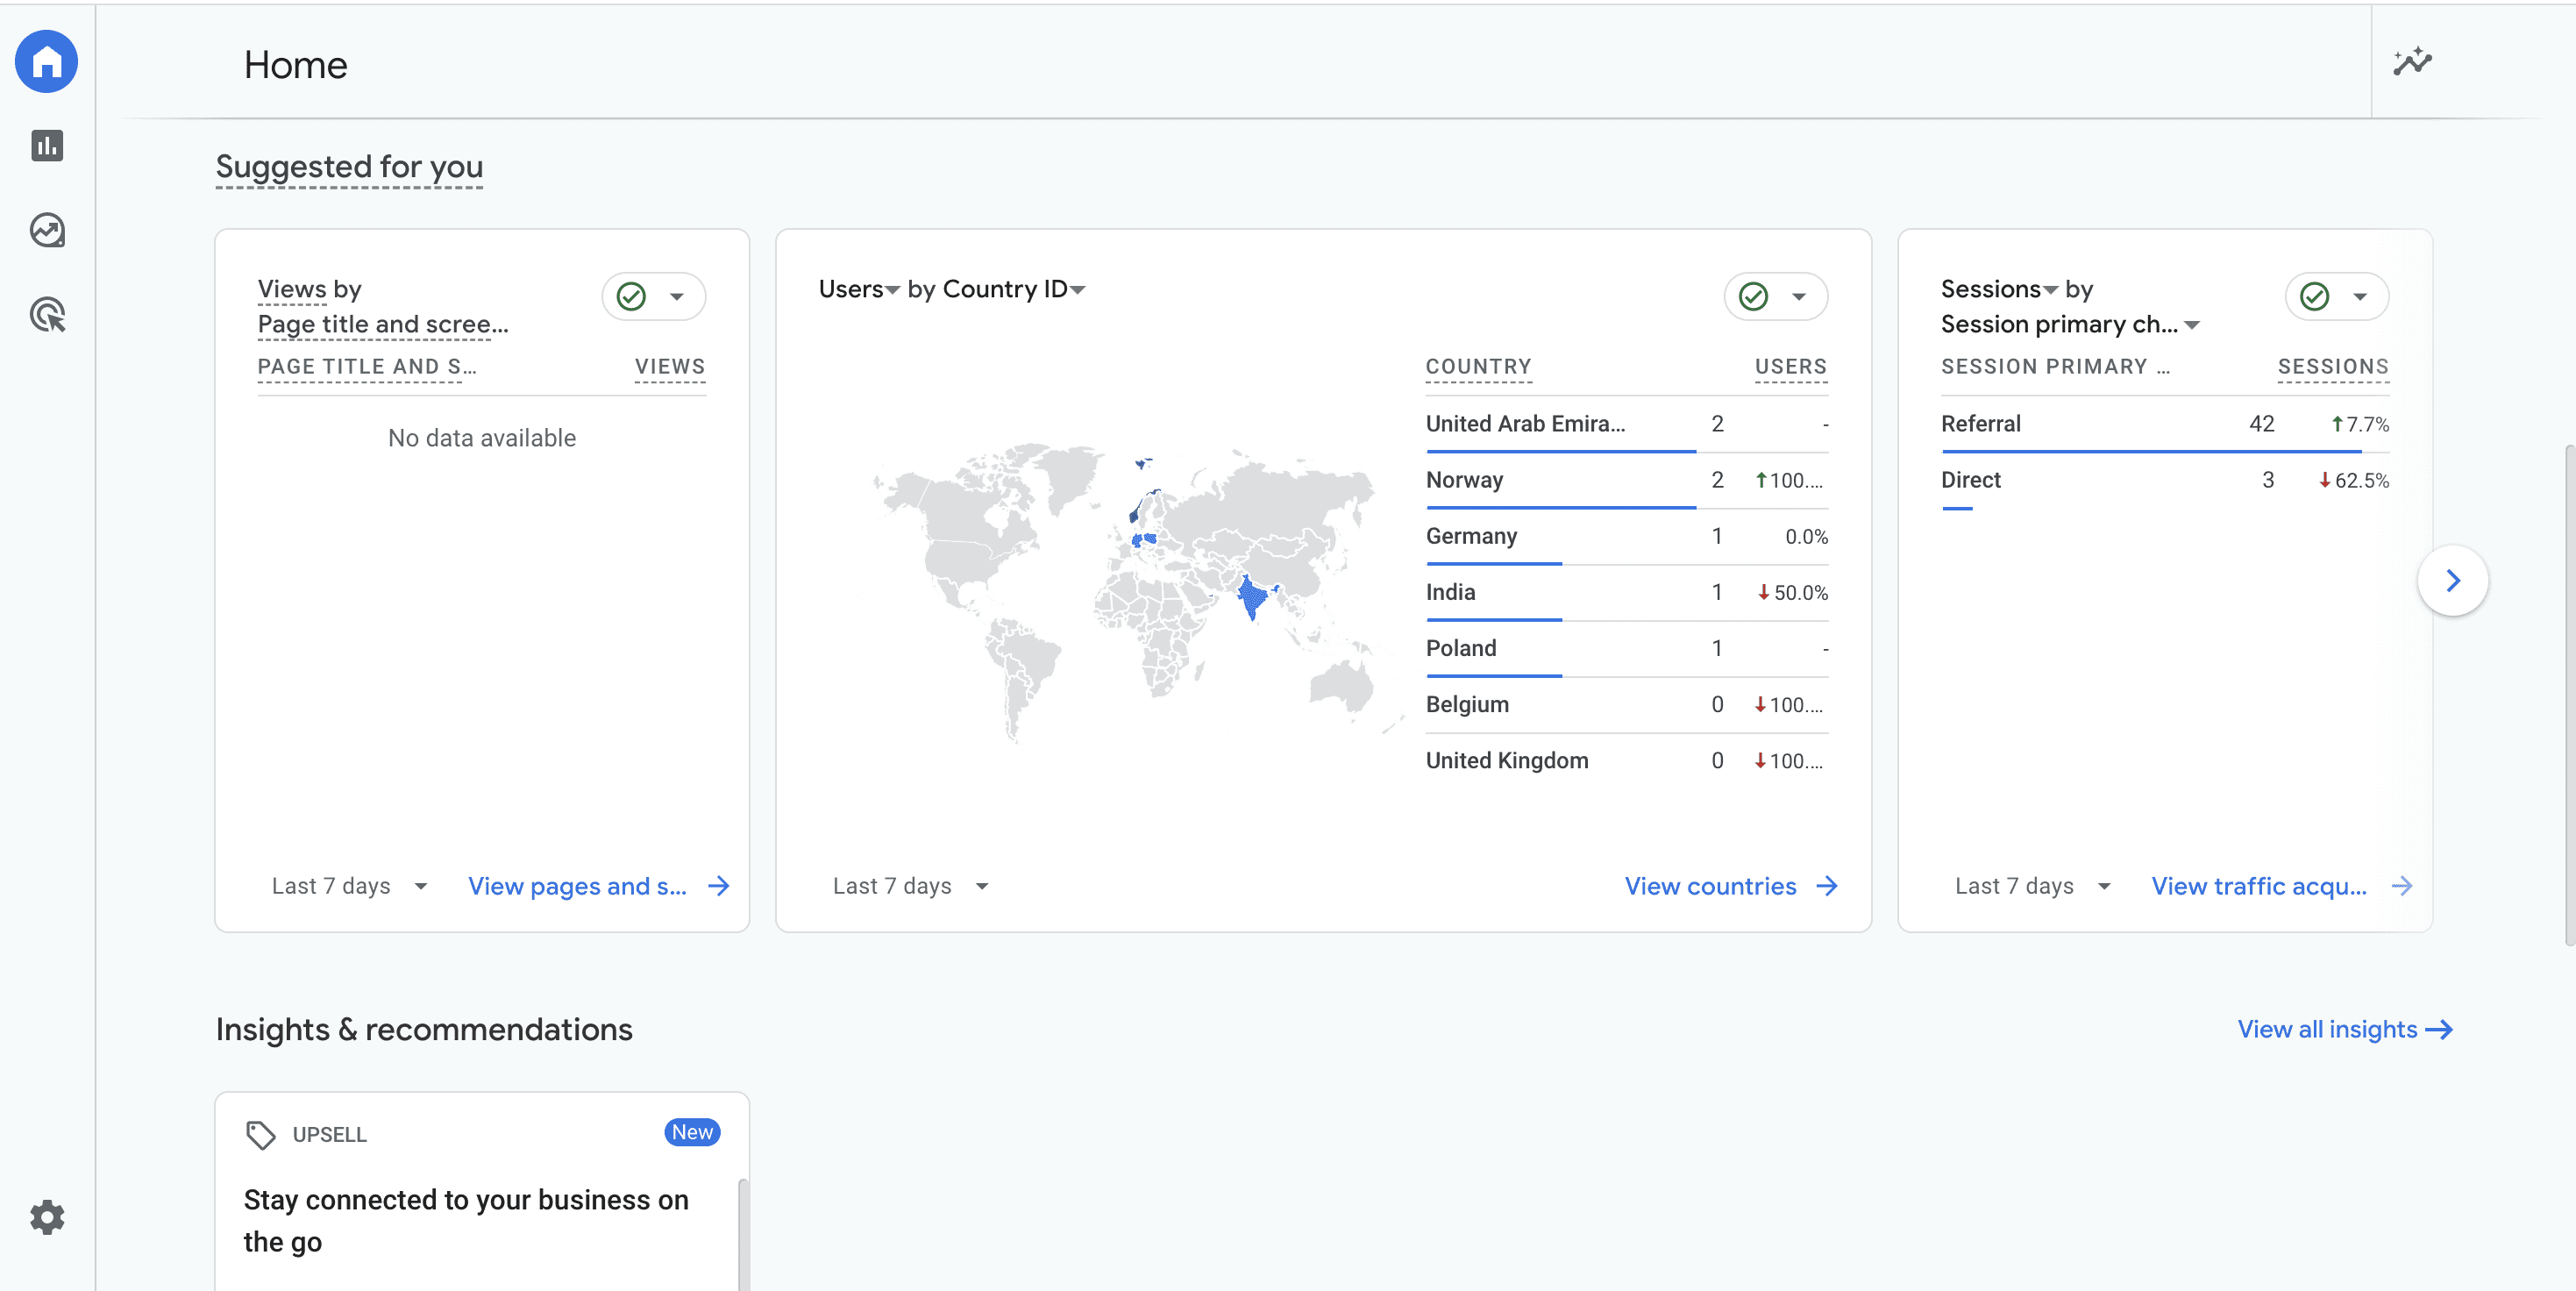Viewport: 2576px width, 1291px height.
Task: Open the Settings gear icon
Action: 47,1218
